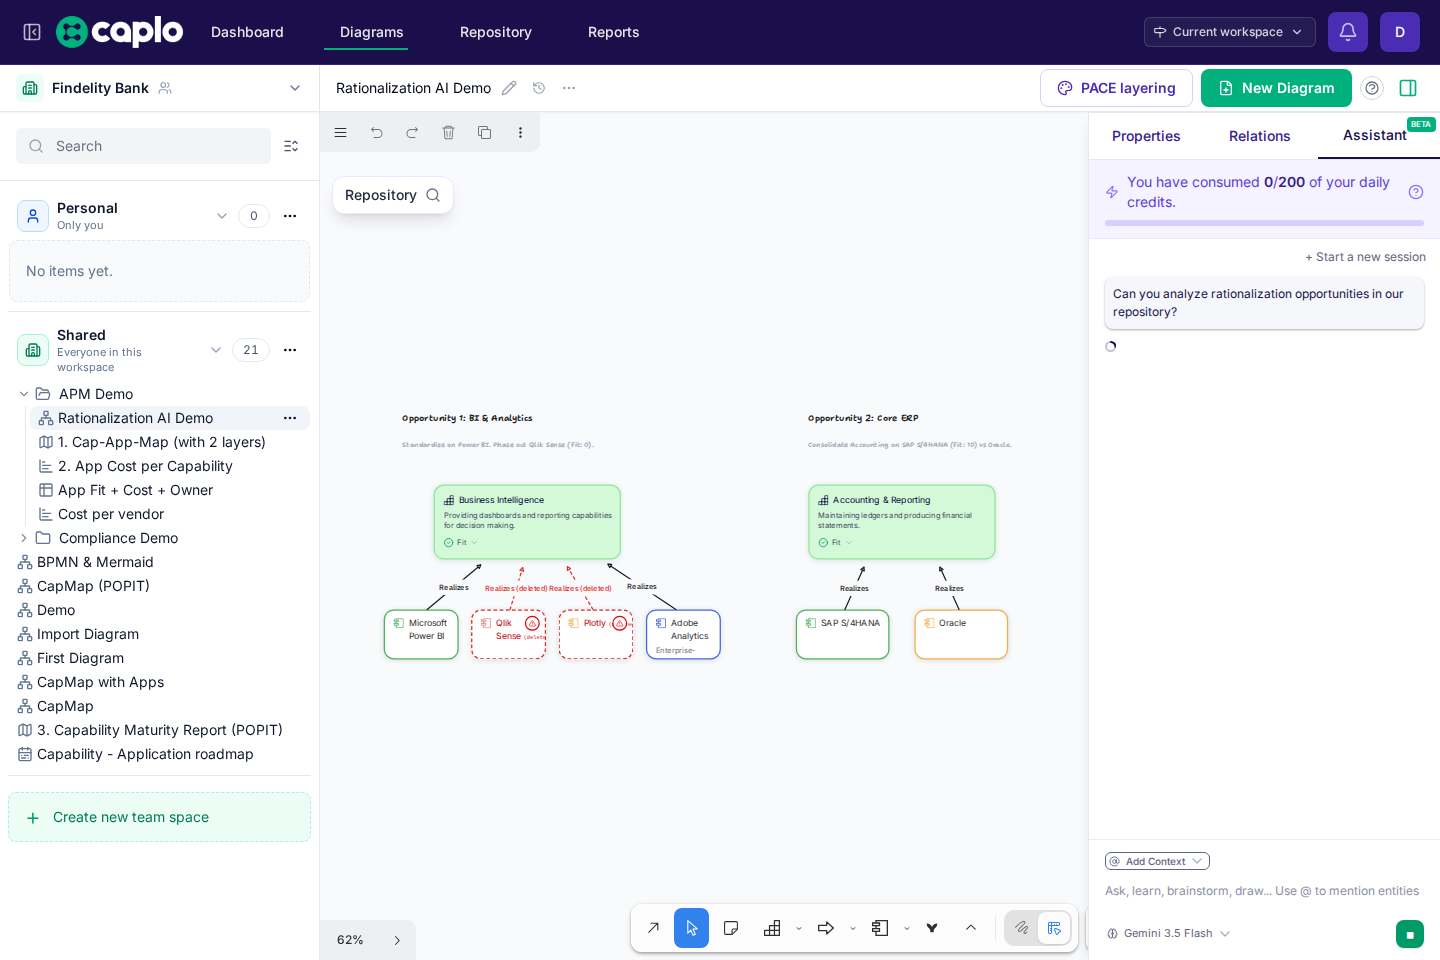
Task: Open dropdown beside component shape tool
Action: (x=906, y=929)
